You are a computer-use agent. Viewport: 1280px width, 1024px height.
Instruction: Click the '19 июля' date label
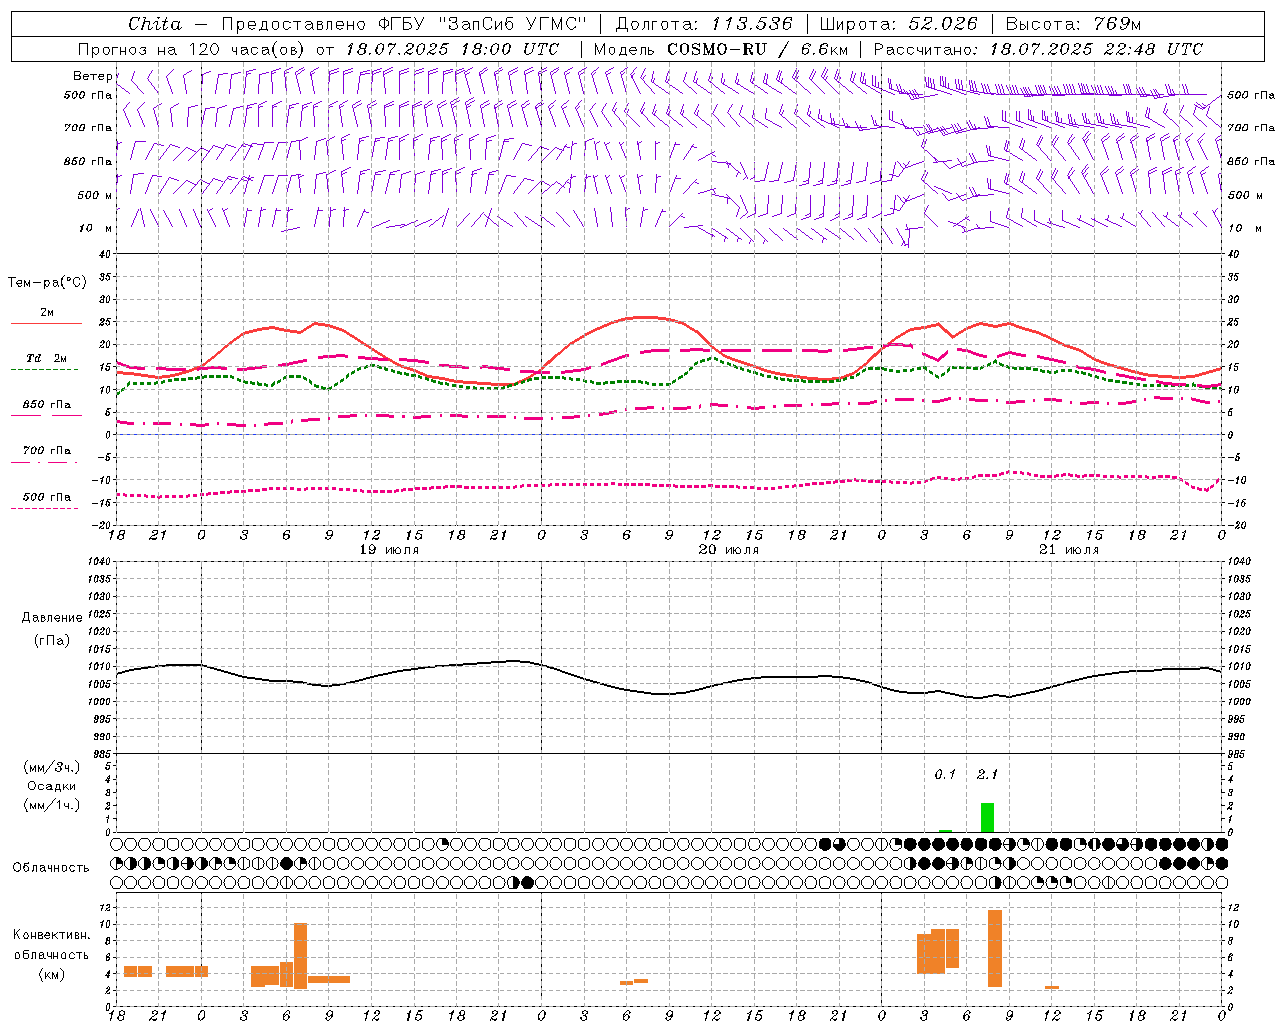[390, 550]
